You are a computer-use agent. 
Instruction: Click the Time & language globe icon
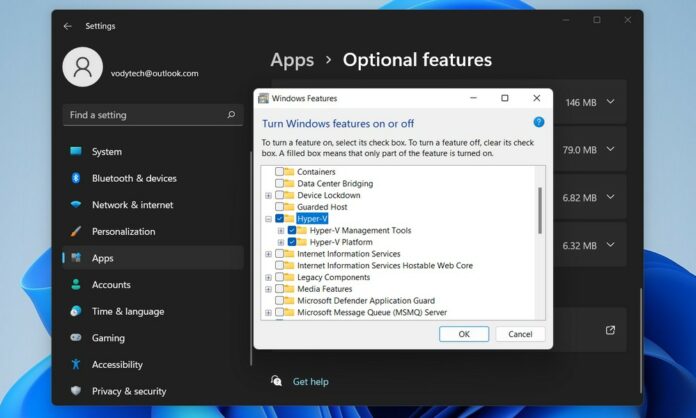pyautogui.click(x=76, y=311)
